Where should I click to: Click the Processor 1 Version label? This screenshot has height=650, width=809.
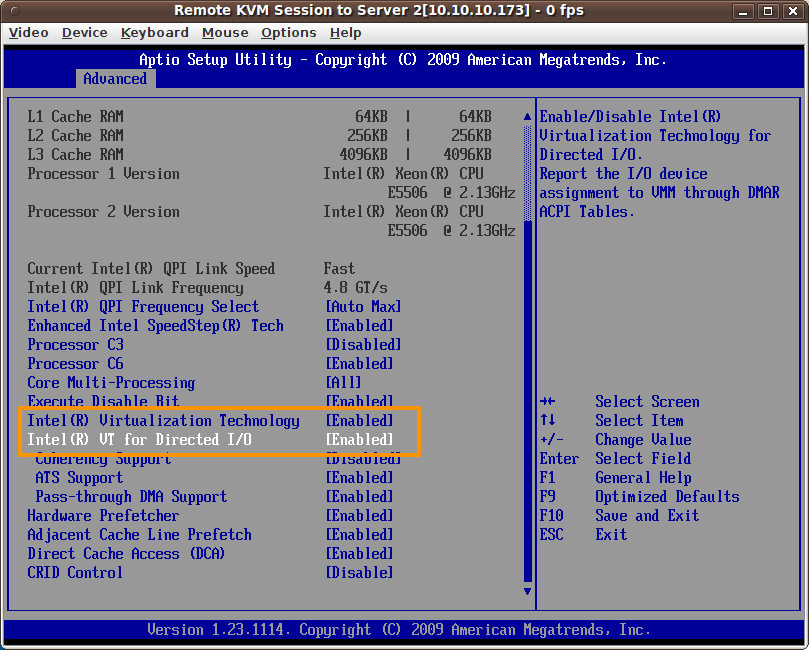point(103,174)
